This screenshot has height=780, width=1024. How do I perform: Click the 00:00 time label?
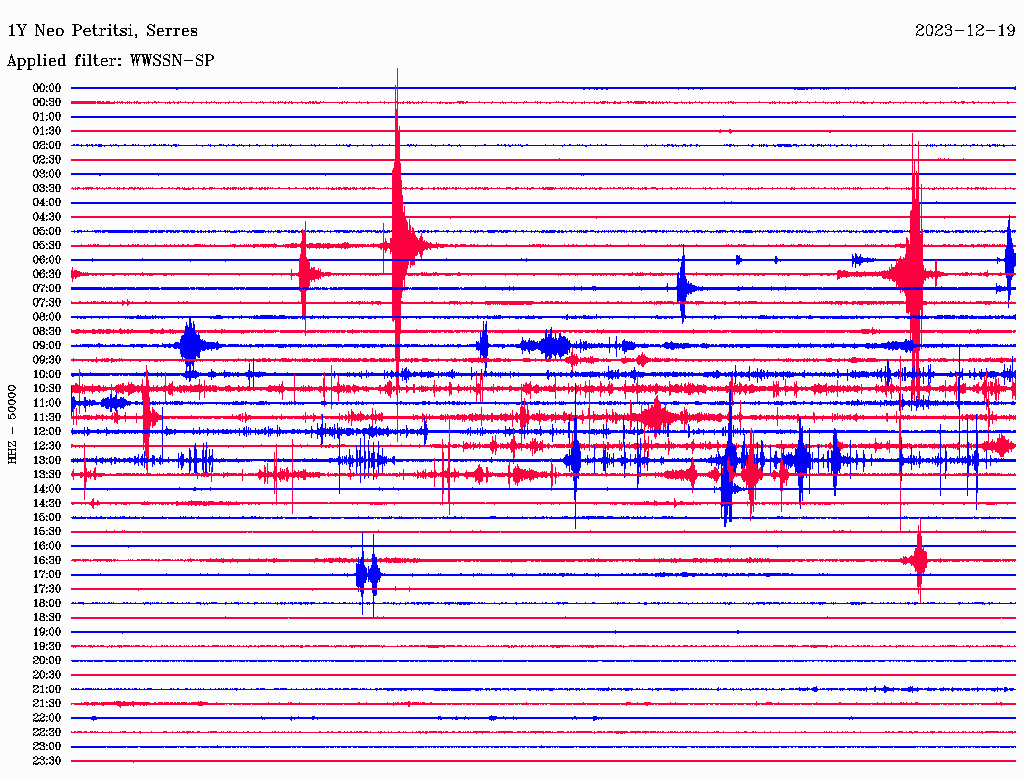click(x=47, y=88)
